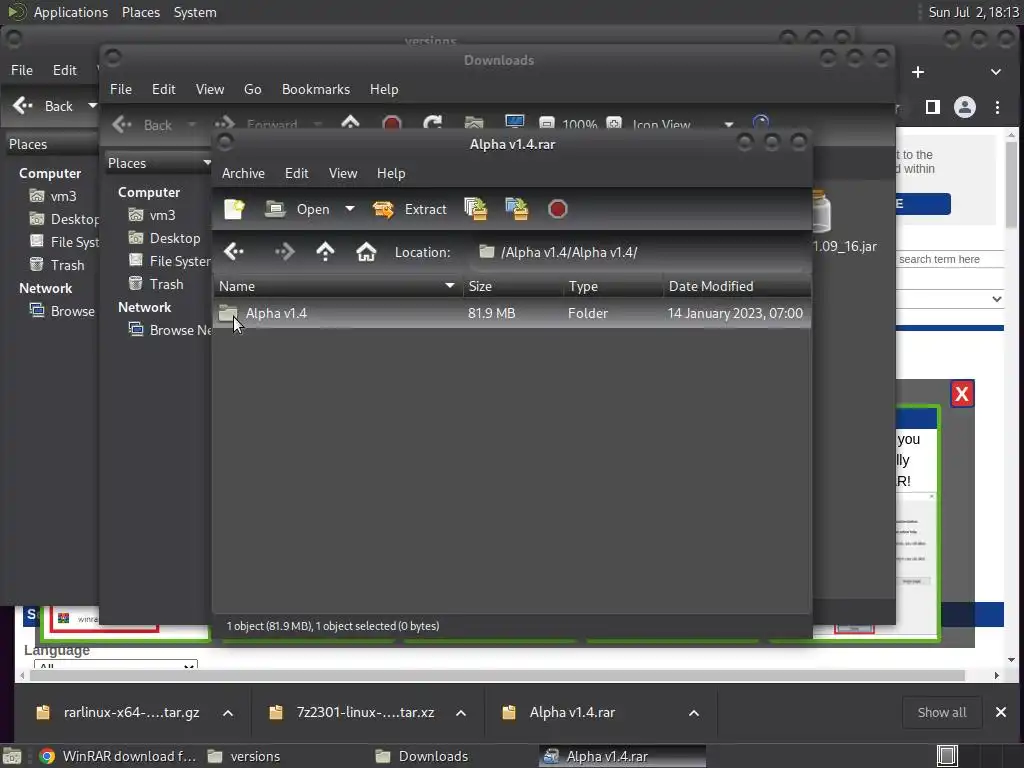Image resolution: width=1024 pixels, height=768 pixels.
Task: Select Trash in versions window sidebar
Action: point(57,264)
